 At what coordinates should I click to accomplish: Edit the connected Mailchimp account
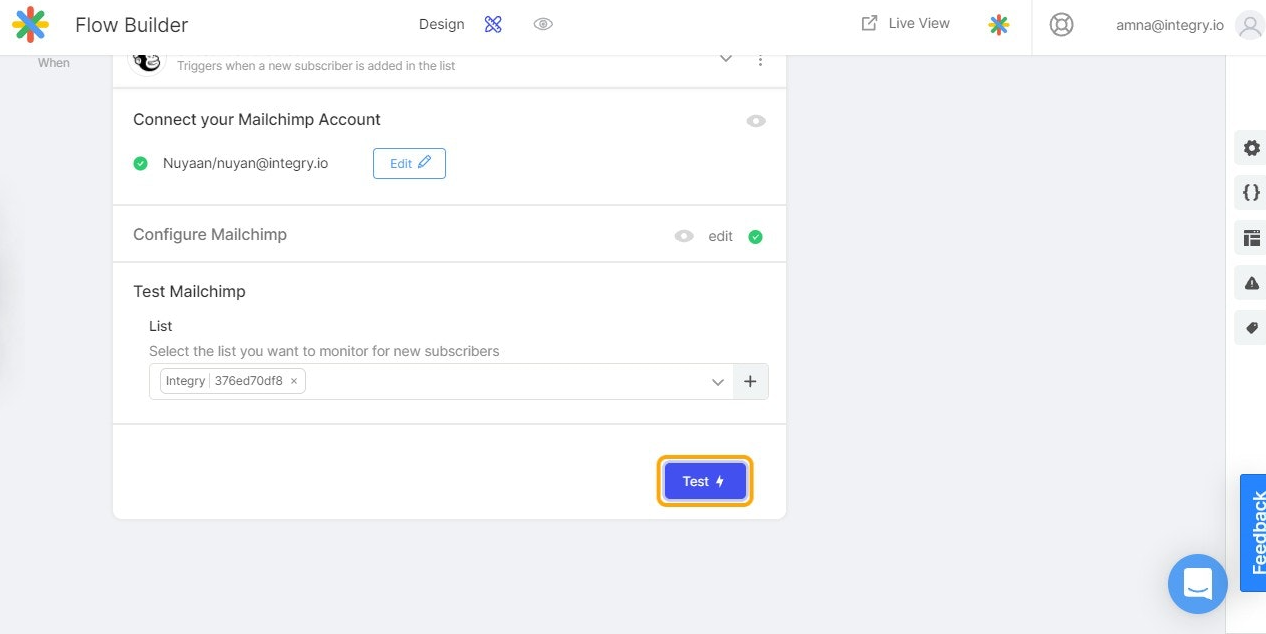pyautogui.click(x=409, y=163)
